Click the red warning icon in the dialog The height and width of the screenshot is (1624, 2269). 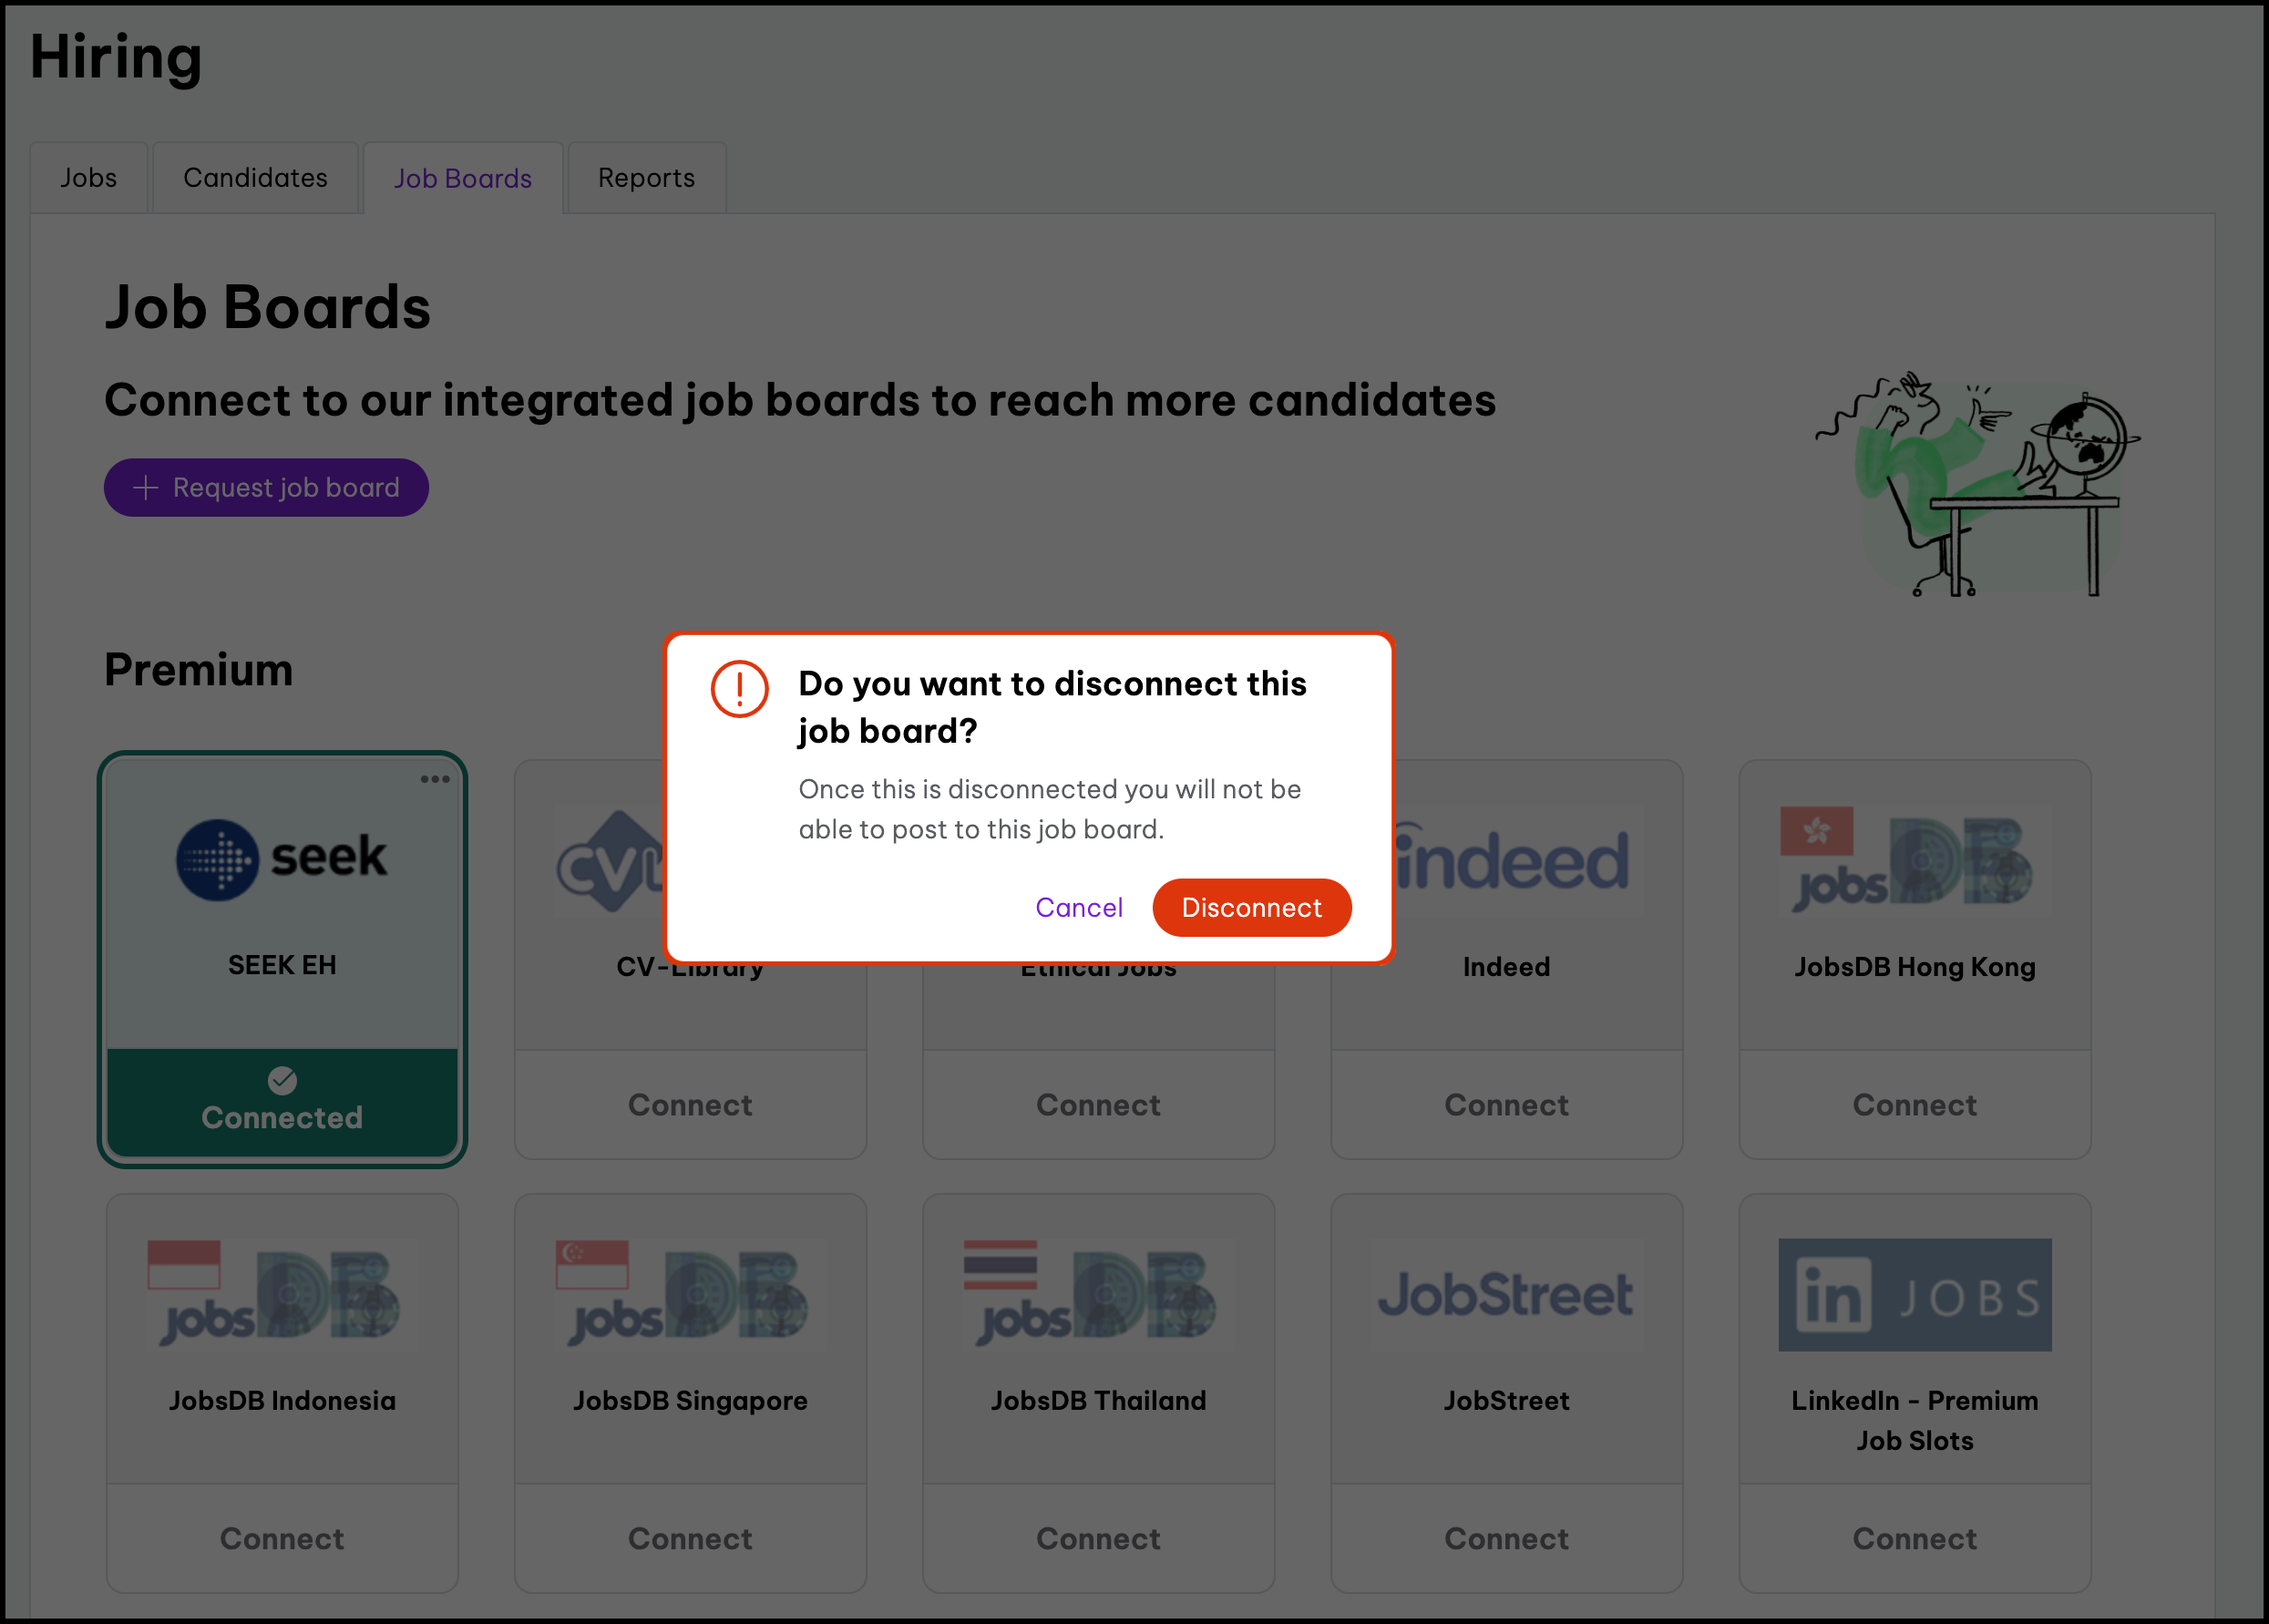739,689
